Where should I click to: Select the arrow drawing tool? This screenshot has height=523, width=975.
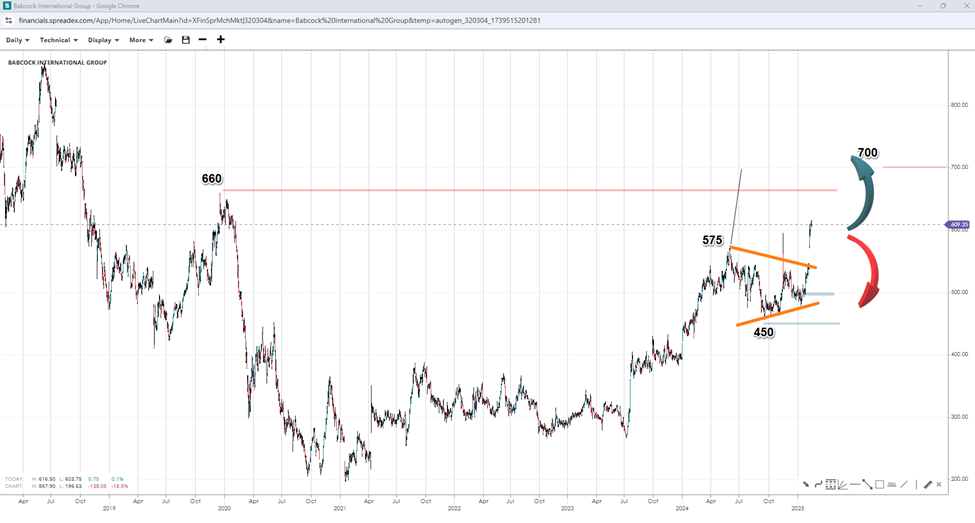[805, 484]
